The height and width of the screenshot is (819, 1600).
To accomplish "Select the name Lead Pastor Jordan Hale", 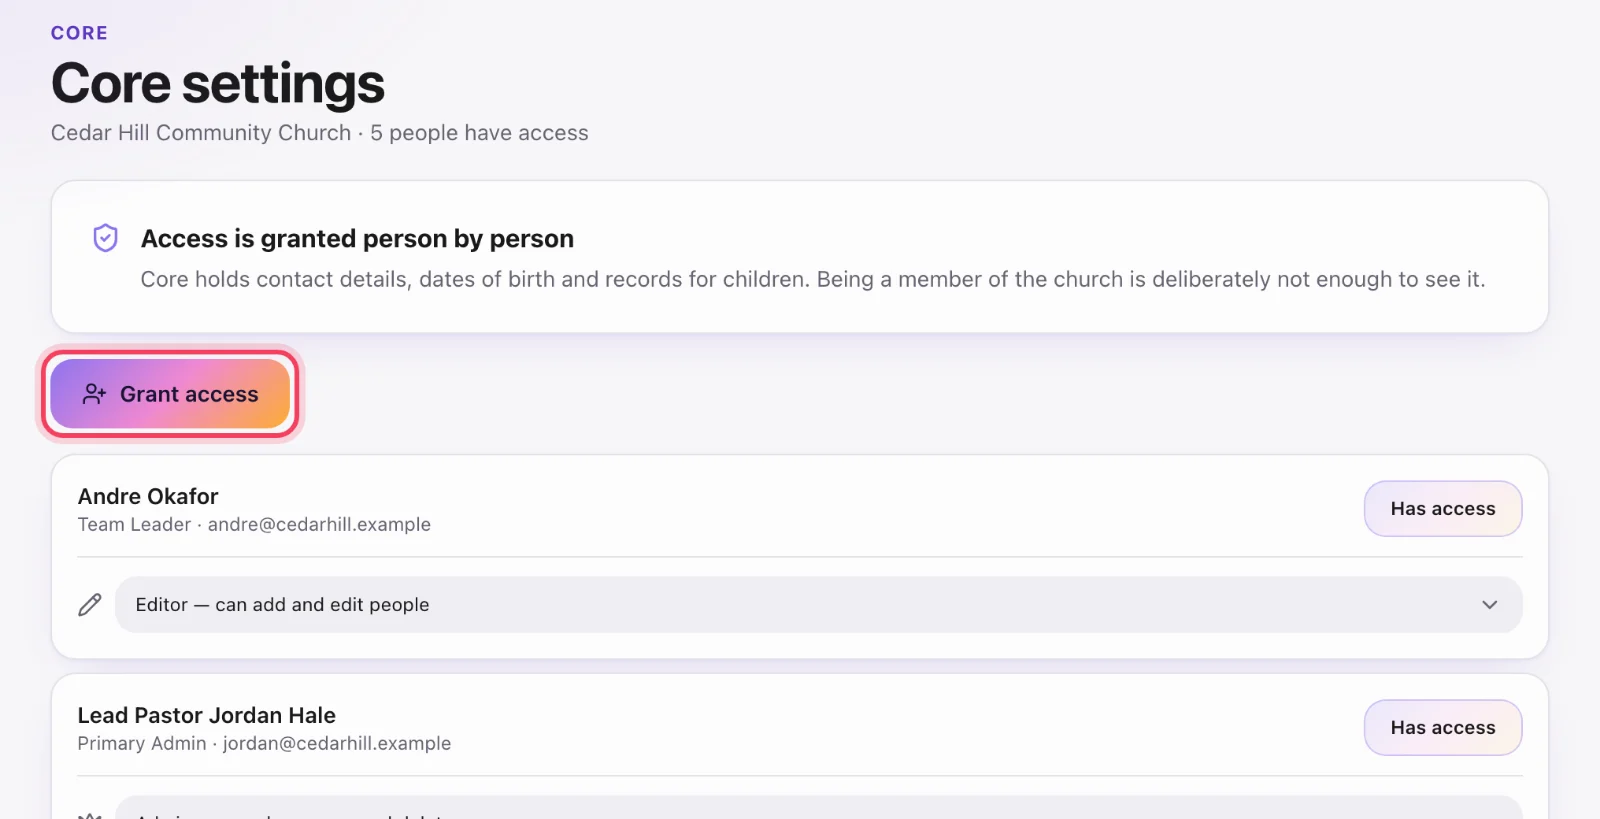I will pyautogui.click(x=207, y=716).
